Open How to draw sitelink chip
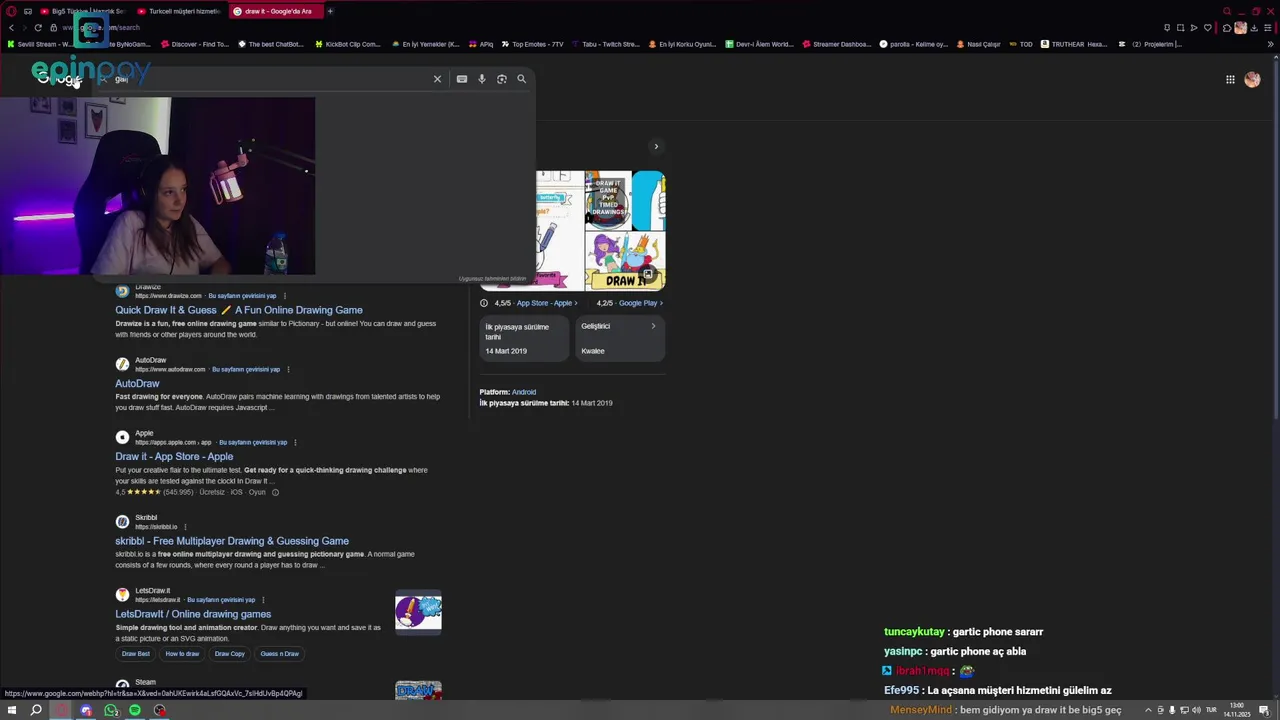Image resolution: width=1280 pixels, height=720 pixels. (182, 654)
